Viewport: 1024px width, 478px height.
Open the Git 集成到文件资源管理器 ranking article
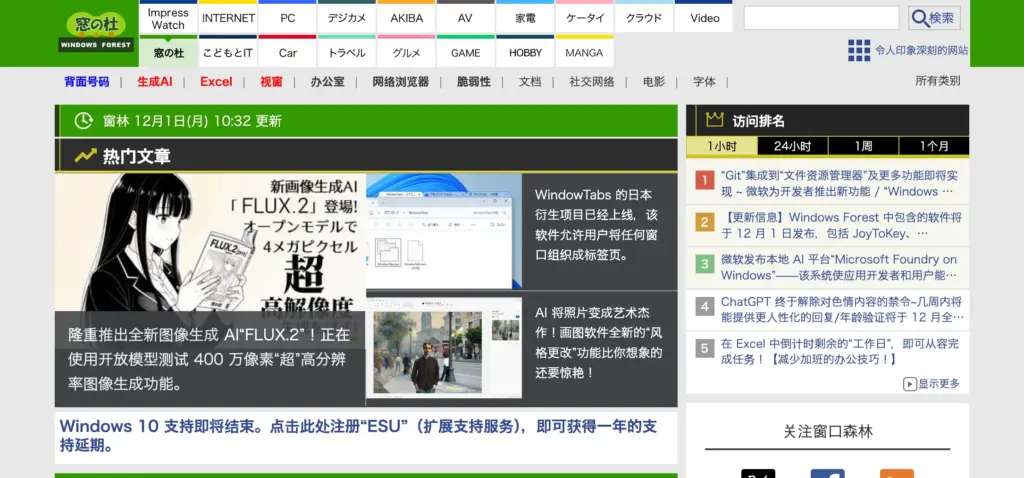click(x=839, y=183)
